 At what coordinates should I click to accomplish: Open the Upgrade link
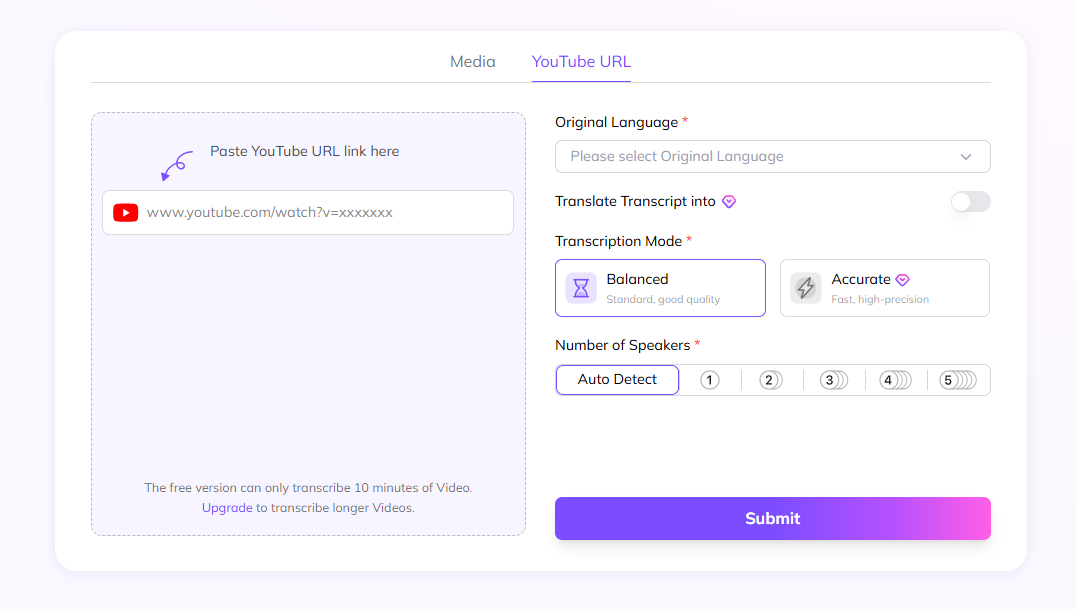coord(227,507)
